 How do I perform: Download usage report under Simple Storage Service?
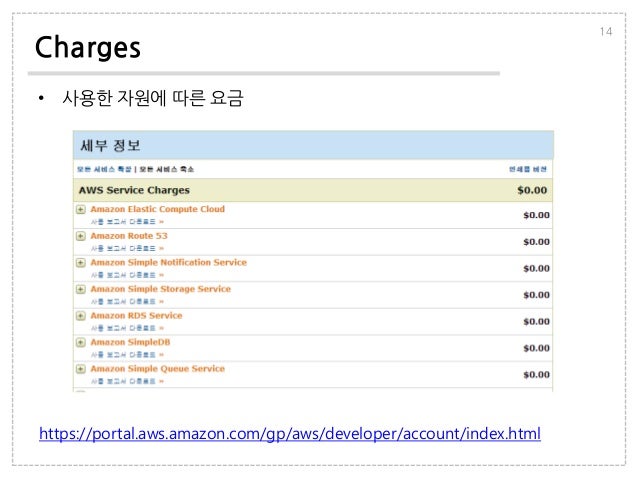[x=127, y=302]
